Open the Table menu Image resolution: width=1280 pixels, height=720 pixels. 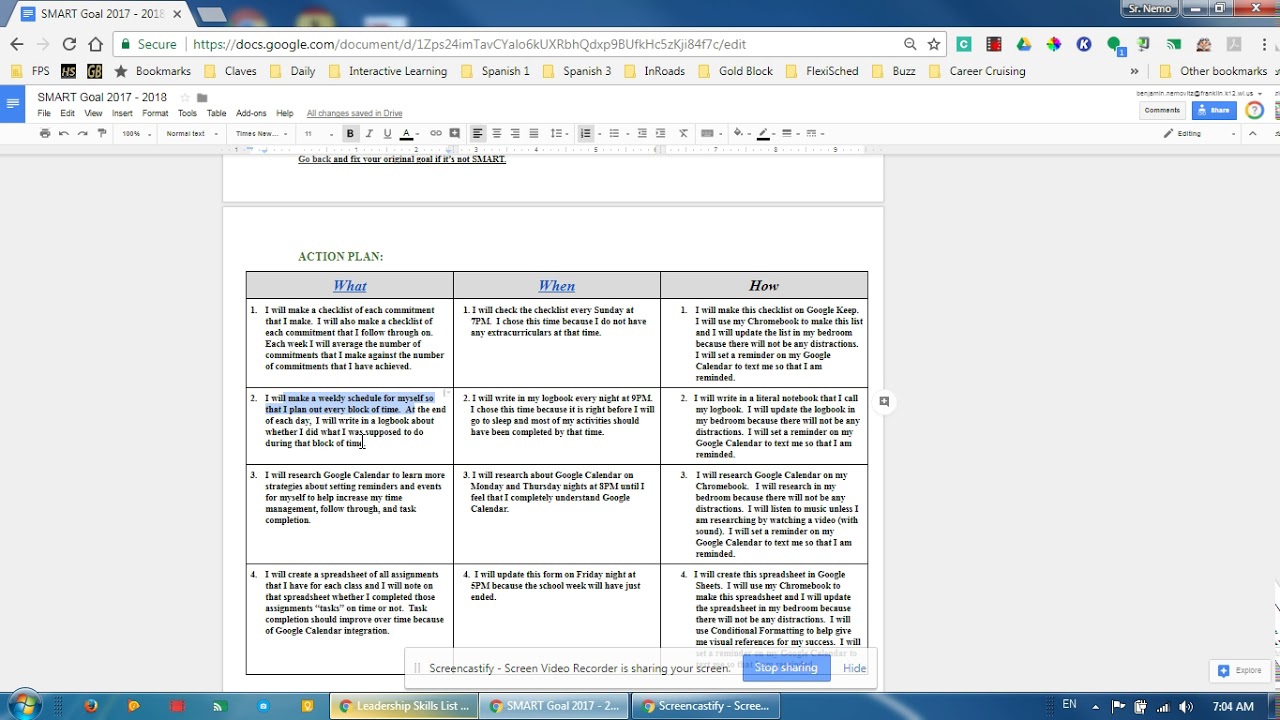[x=216, y=113]
